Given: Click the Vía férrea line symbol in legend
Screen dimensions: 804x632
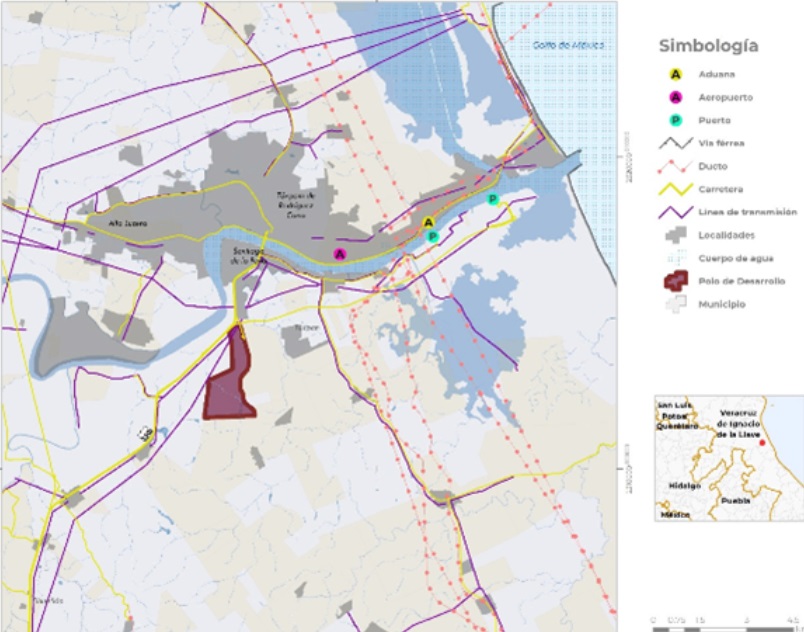Looking at the screenshot, I should tap(675, 143).
